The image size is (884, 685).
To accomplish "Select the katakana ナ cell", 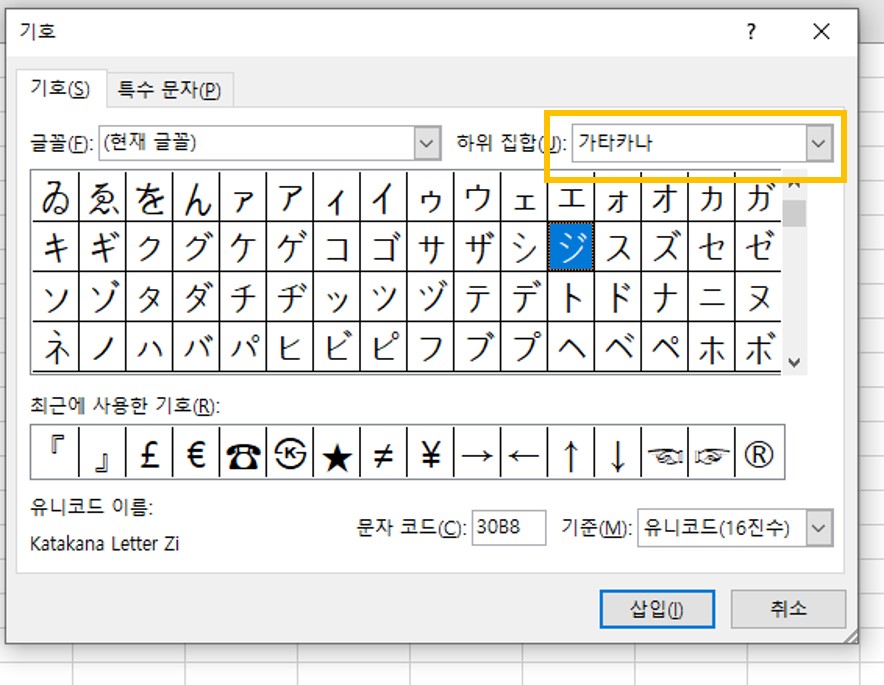I will tap(664, 297).
